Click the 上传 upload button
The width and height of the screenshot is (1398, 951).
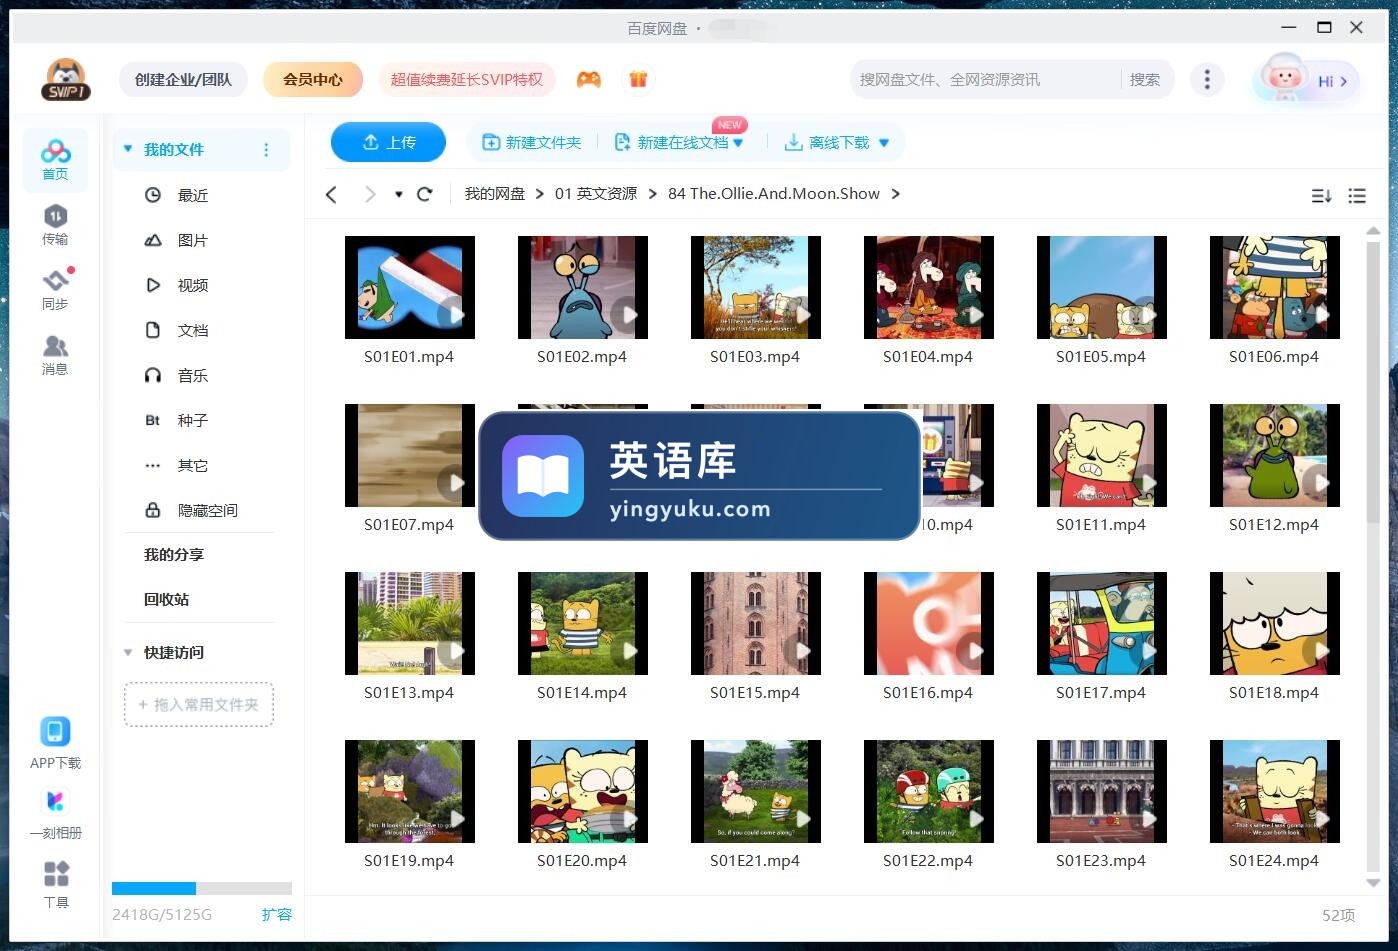389,142
